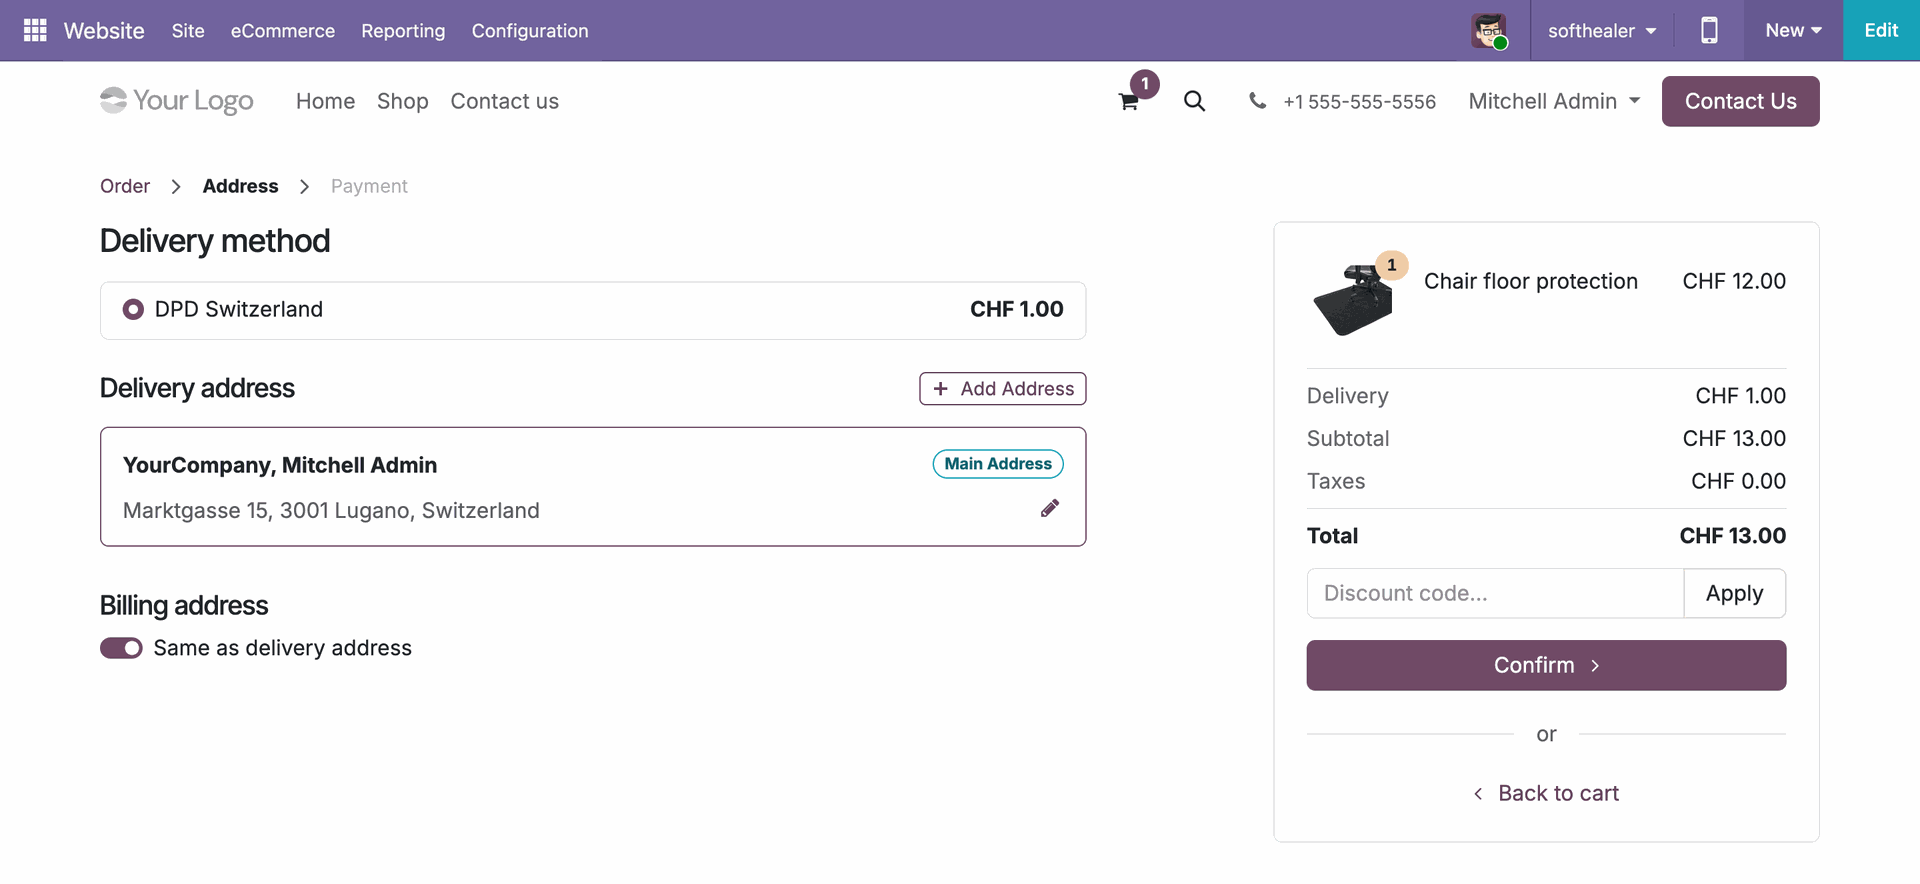
Task: Expand the Mitchell Admin user dropdown
Action: (1554, 101)
